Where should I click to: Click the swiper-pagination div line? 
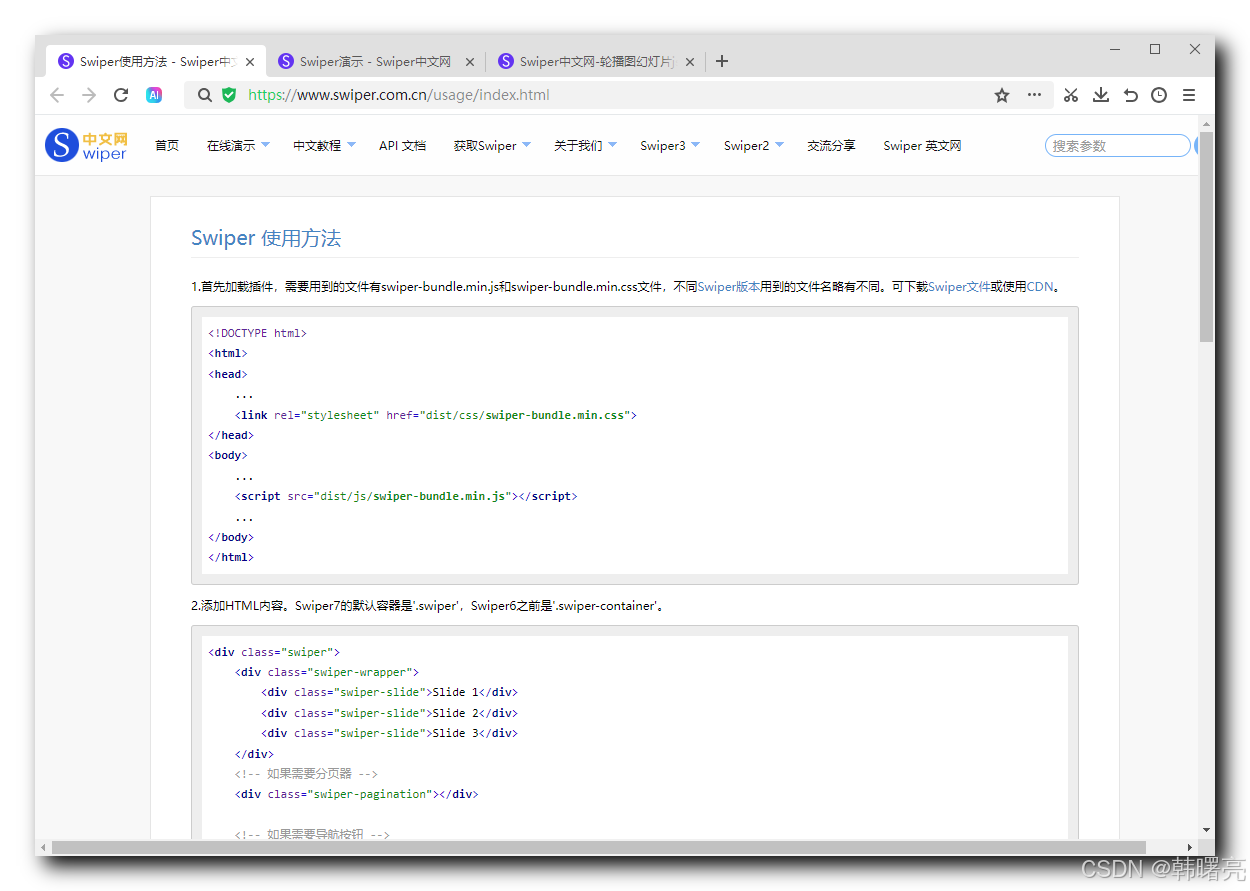click(357, 794)
